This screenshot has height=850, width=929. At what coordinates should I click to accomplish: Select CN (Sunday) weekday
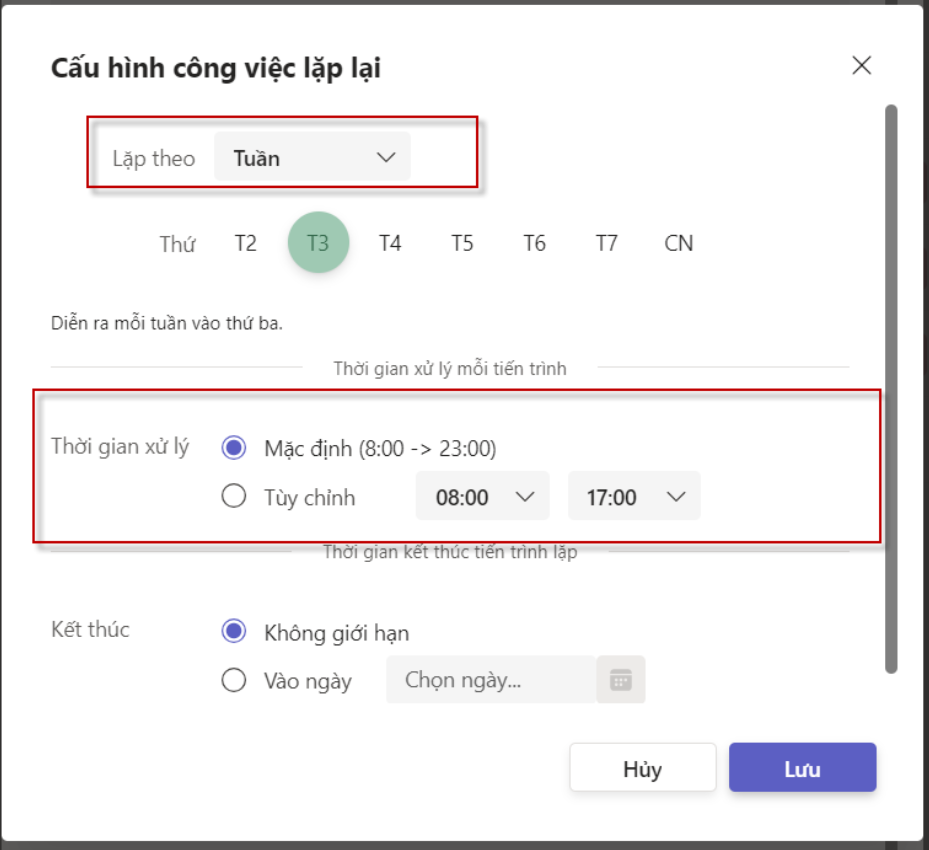click(679, 243)
